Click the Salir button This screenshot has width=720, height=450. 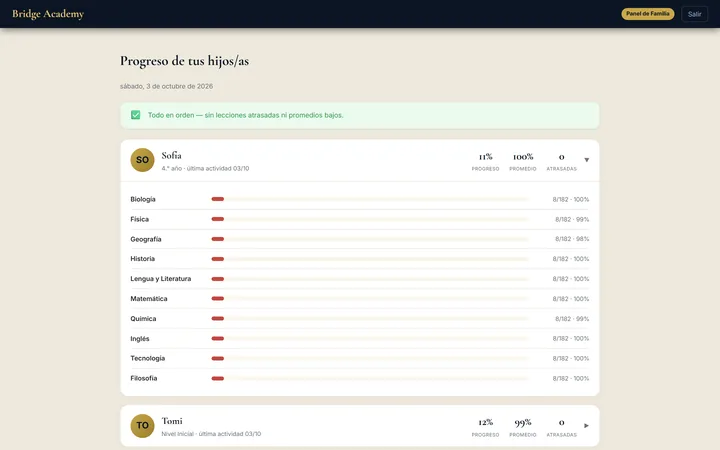[694, 14]
